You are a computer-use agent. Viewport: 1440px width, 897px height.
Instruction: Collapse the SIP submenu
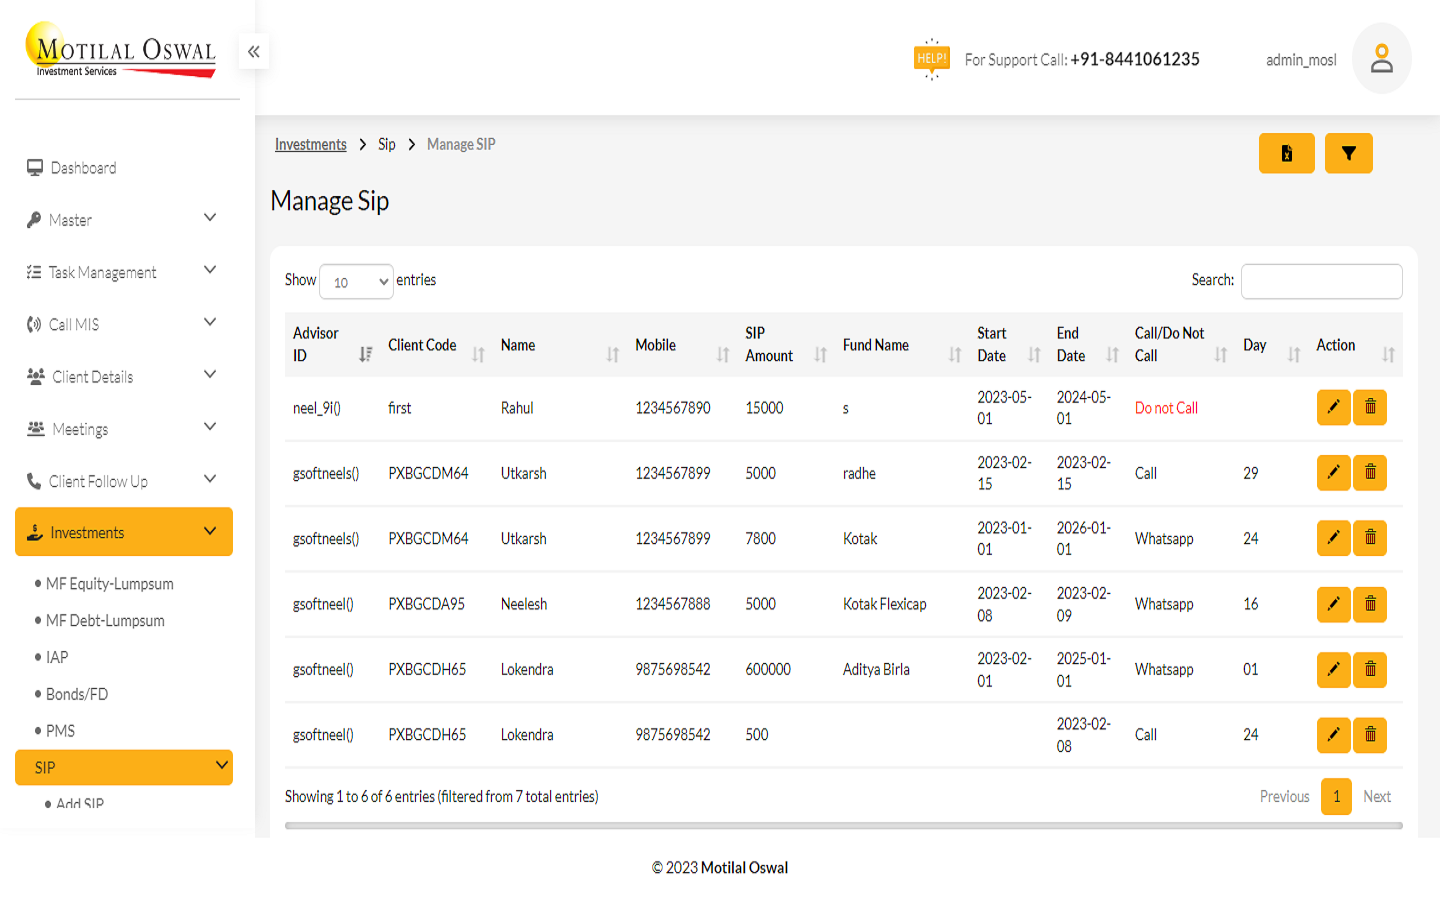124,767
